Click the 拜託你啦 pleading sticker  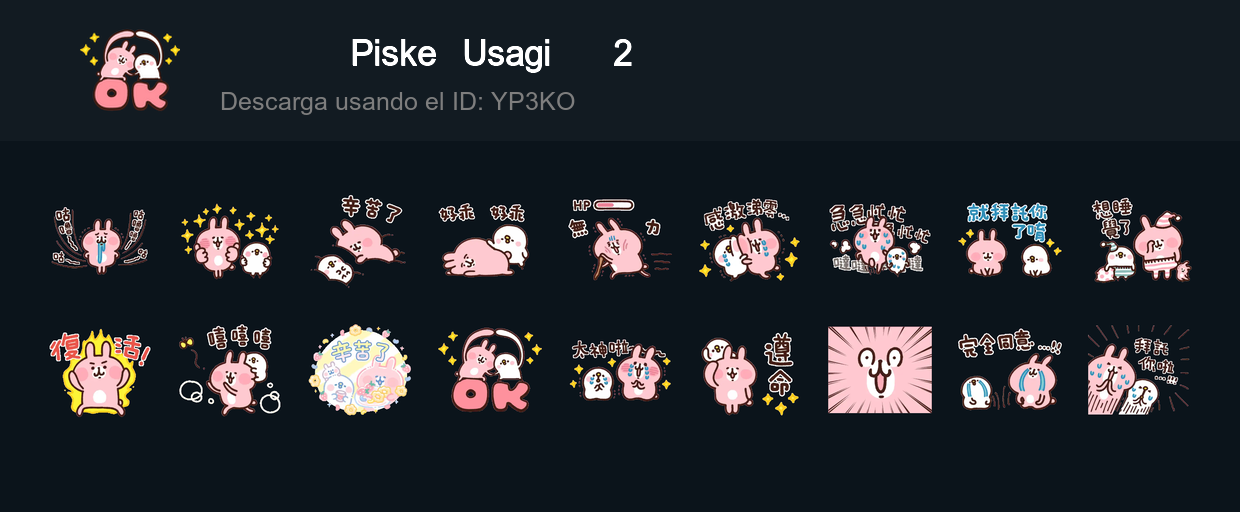[x=1140, y=370]
